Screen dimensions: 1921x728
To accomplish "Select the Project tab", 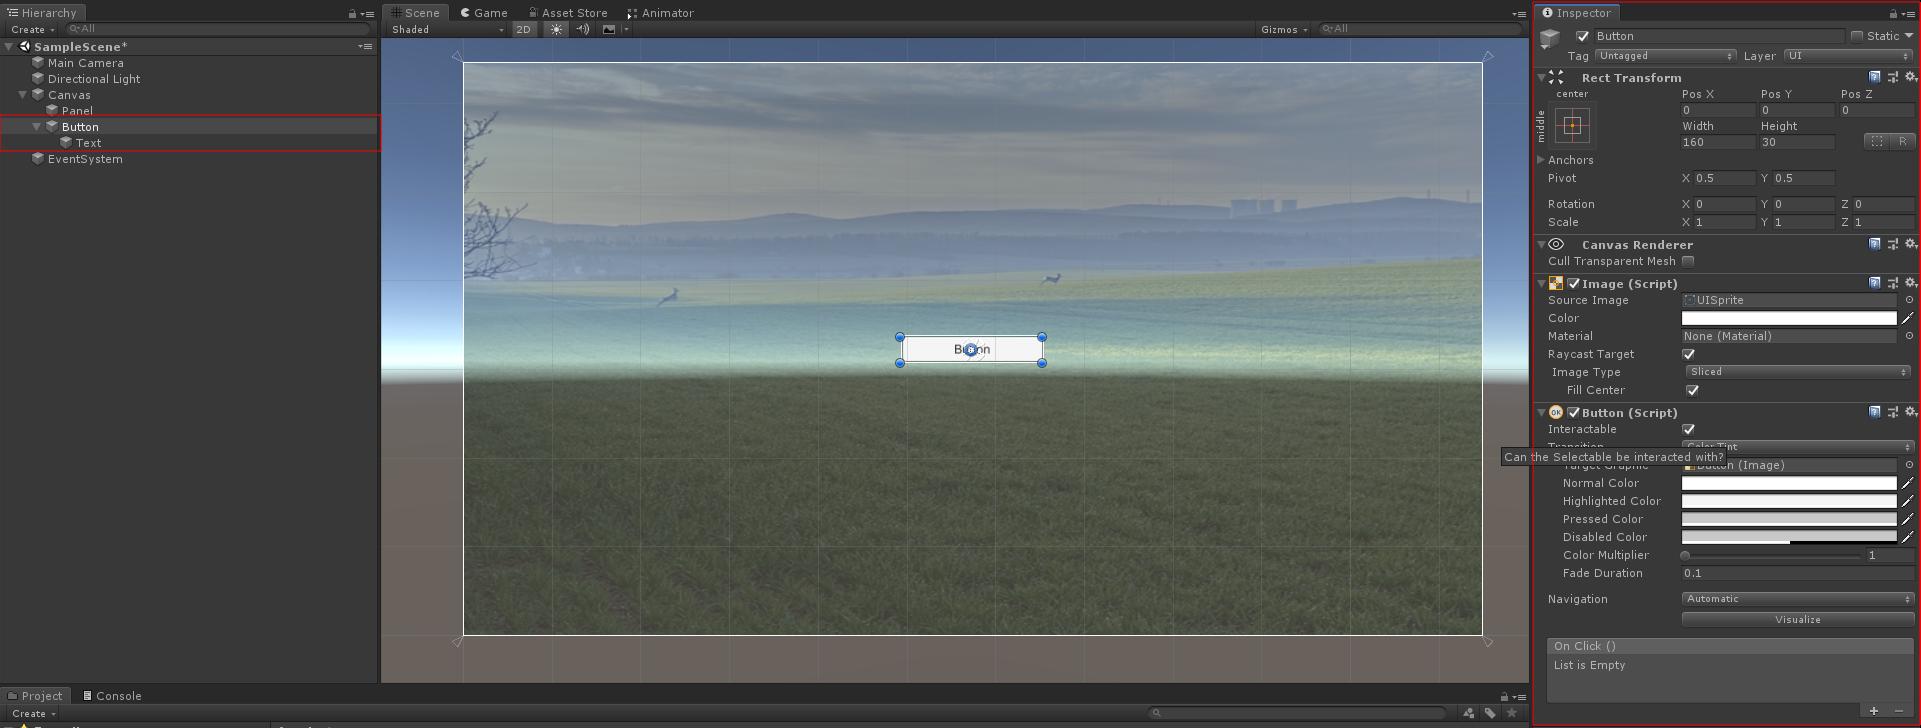I will 36,696.
